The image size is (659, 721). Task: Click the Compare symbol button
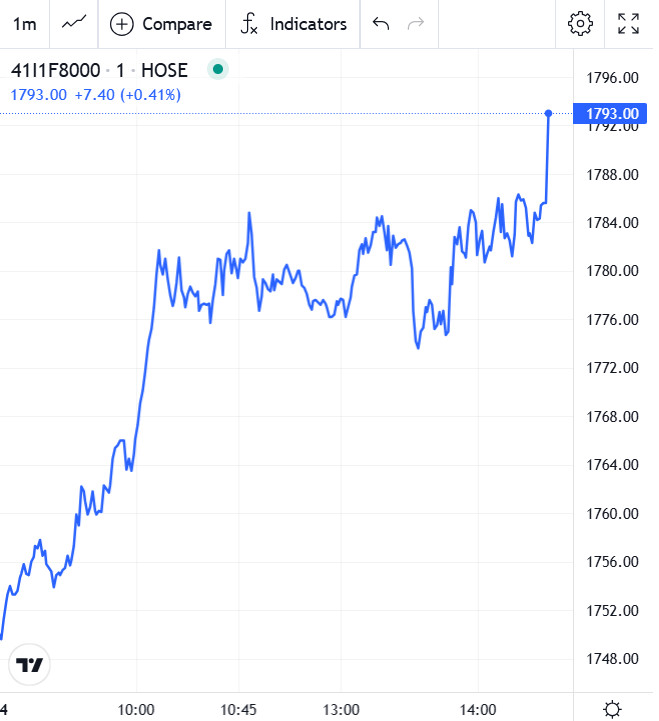point(161,24)
